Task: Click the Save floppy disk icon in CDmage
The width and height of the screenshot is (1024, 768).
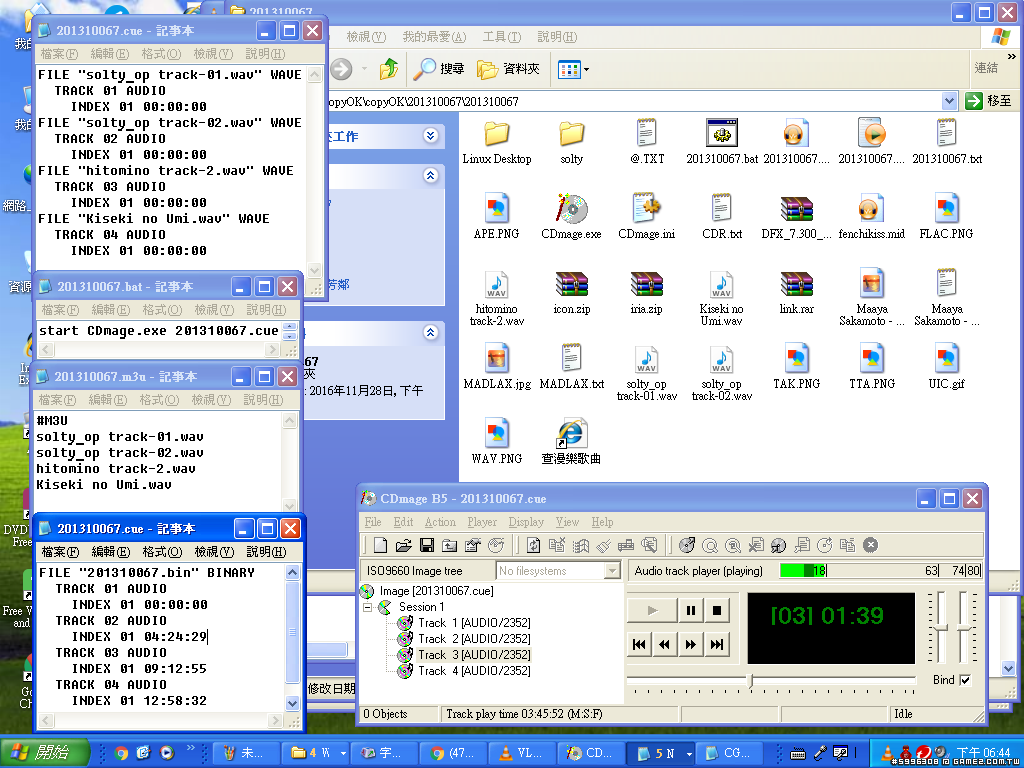Action: (427, 545)
